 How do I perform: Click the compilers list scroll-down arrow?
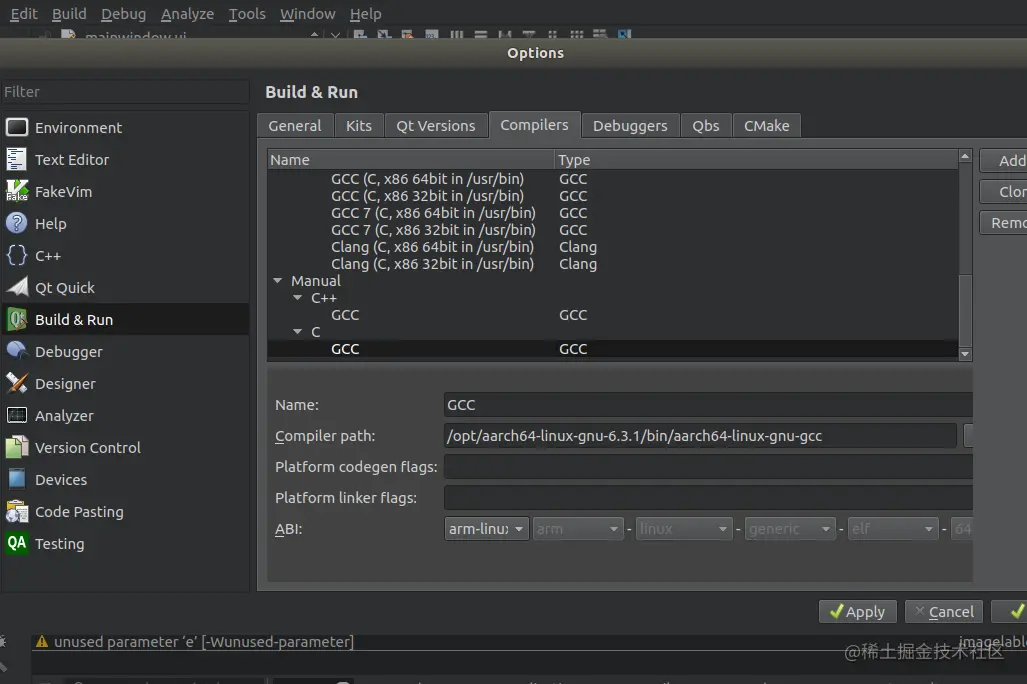tap(965, 354)
